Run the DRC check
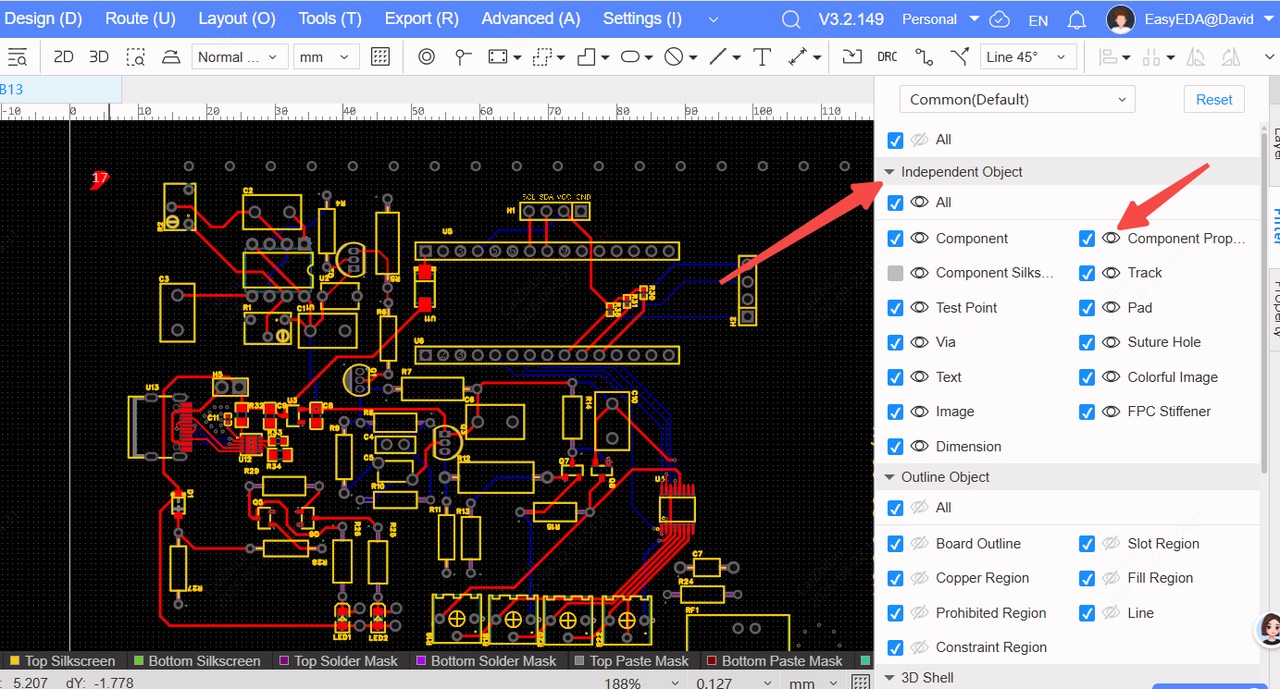This screenshot has width=1280, height=689. click(x=887, y=57)
